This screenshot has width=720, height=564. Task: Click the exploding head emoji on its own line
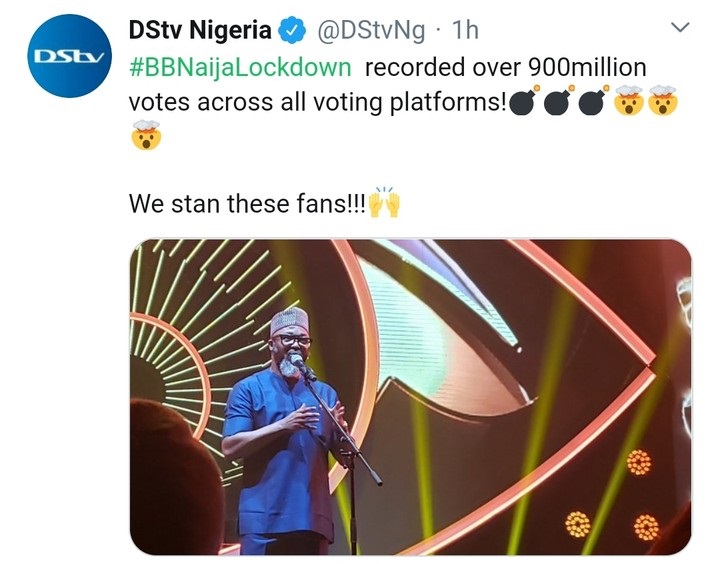point(145,137)
